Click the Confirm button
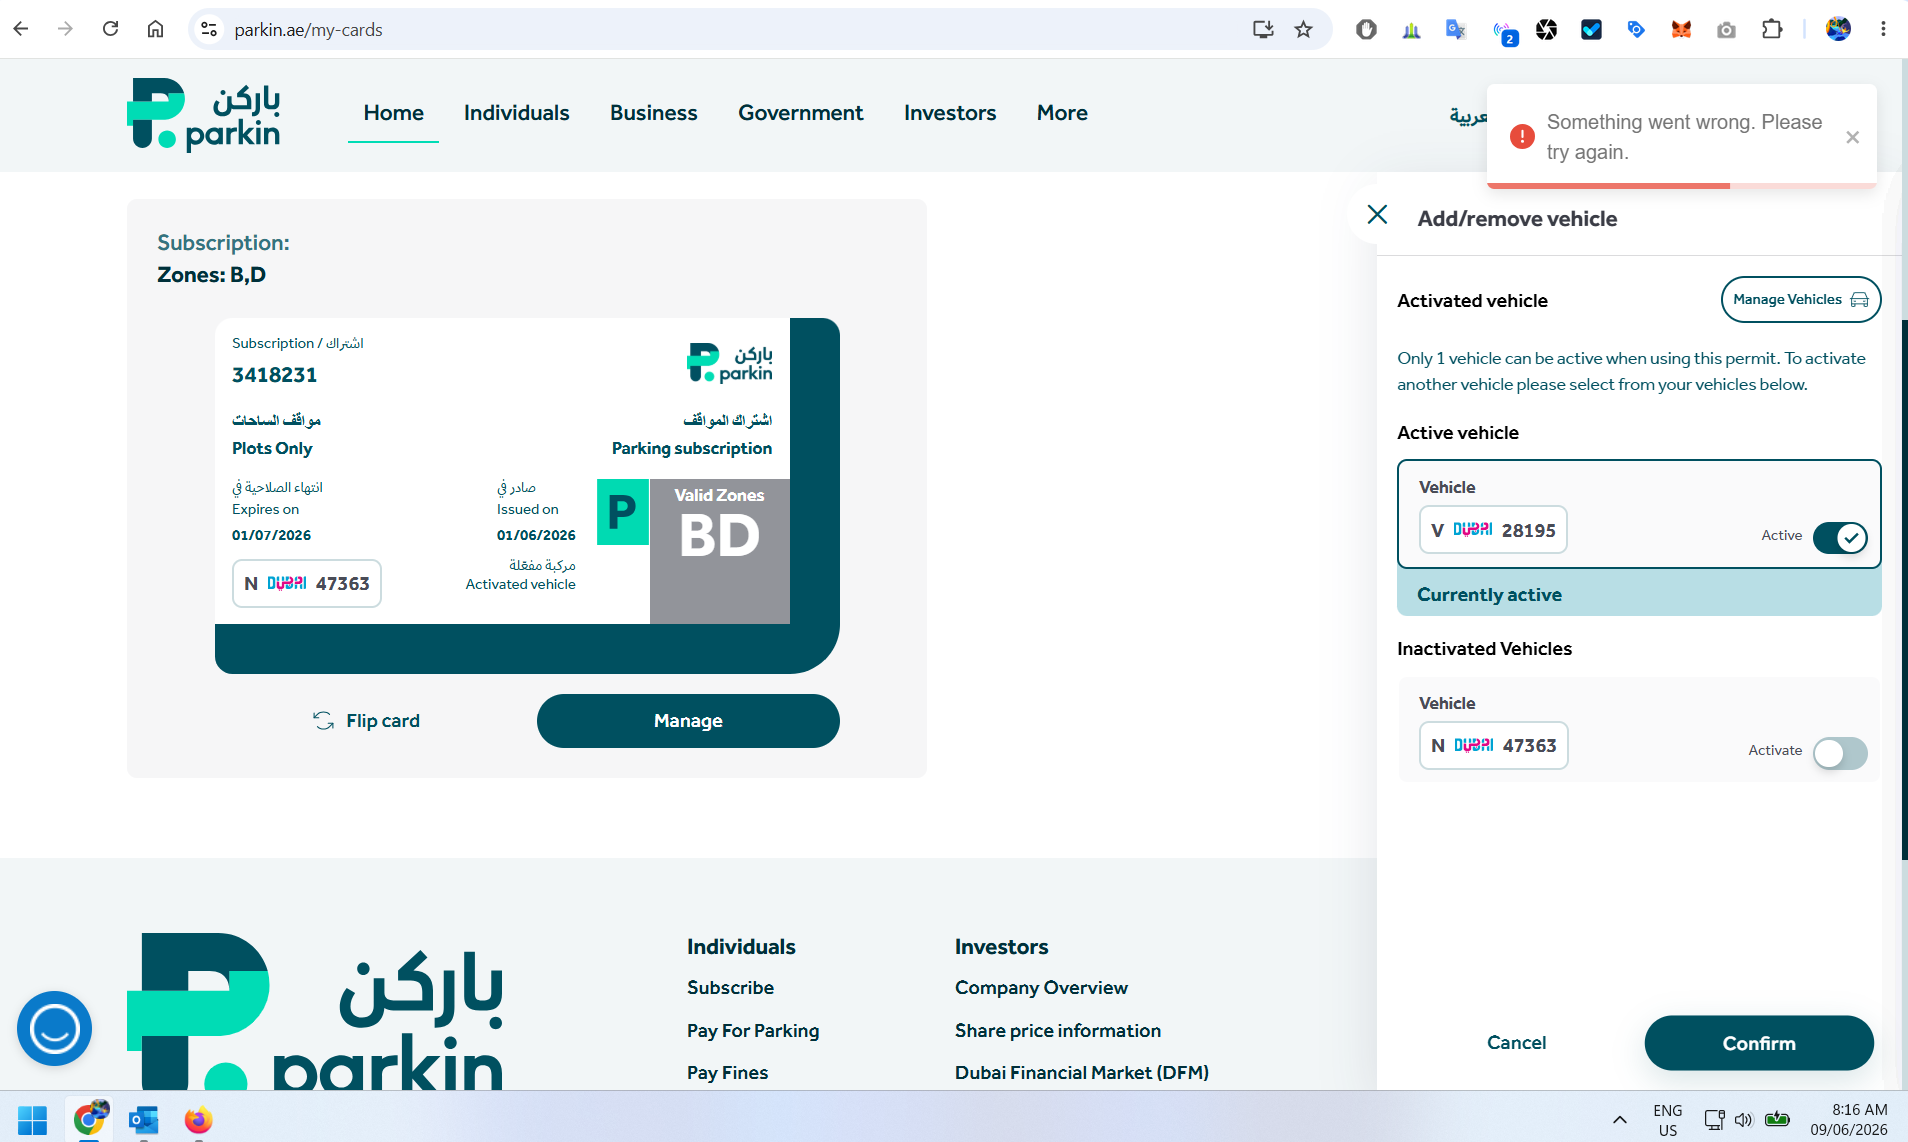Screen dimensions: 1908x1142 point(1758,1043)
